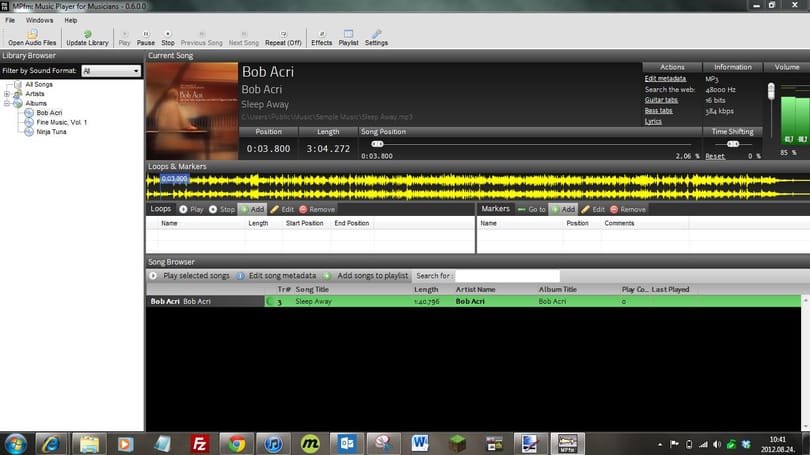Open iTunes from the taskbar

coord(273,444)
